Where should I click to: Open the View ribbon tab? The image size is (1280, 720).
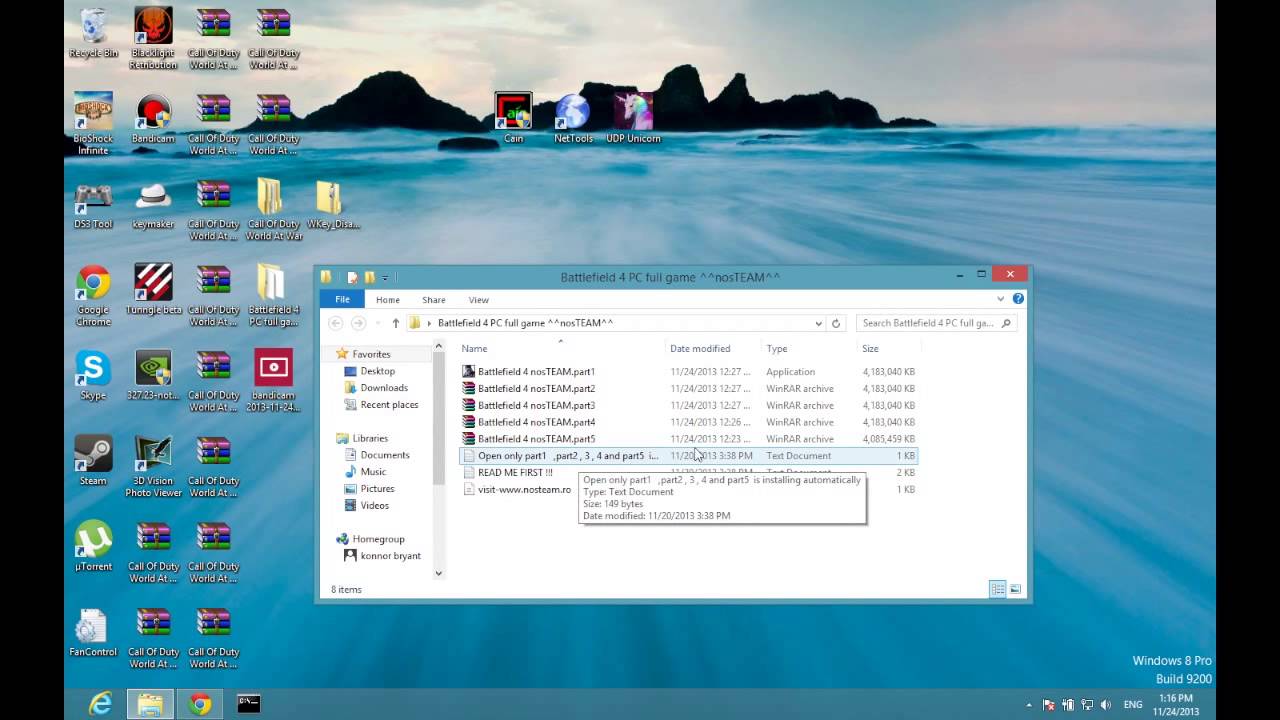coord(479,299)
